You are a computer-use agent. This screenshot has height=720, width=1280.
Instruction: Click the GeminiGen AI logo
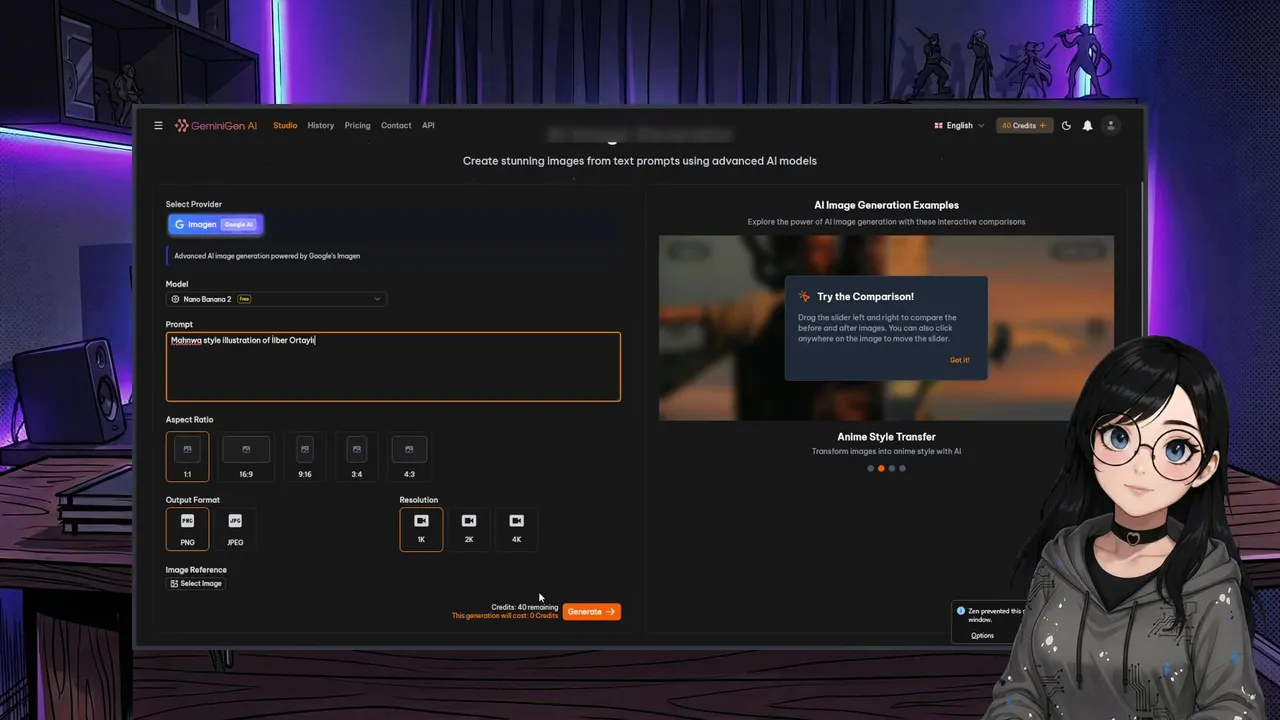(x=215, y=126)
